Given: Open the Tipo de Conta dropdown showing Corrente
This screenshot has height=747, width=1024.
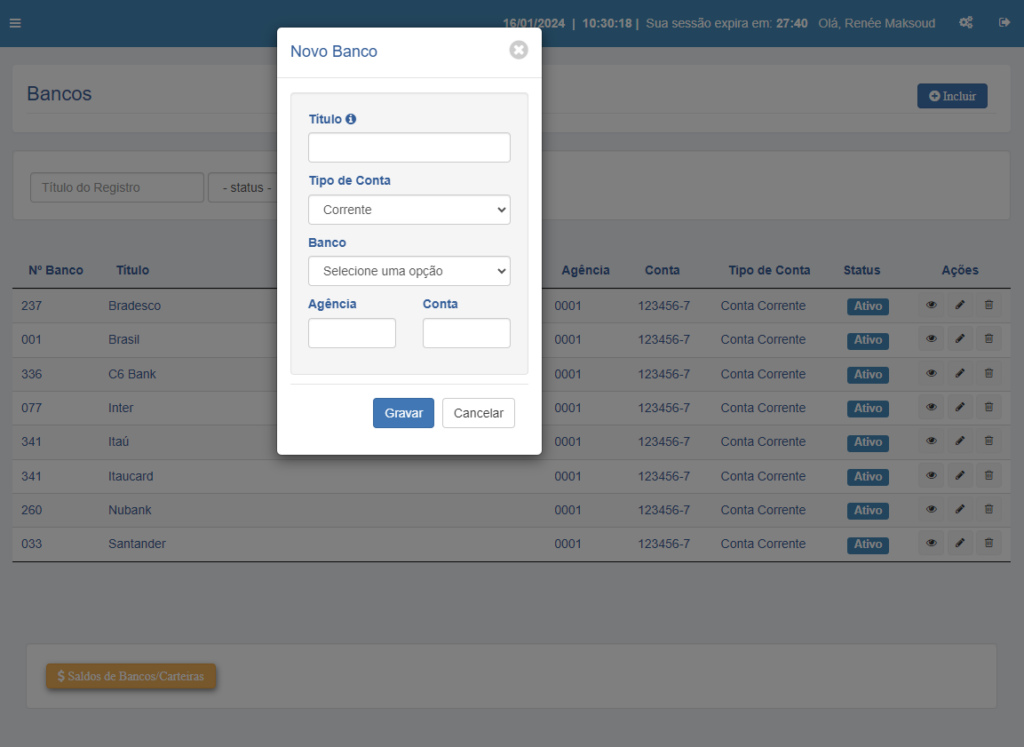Looking at the screenshot, I should pyautogui.click(x=409, y=210).
